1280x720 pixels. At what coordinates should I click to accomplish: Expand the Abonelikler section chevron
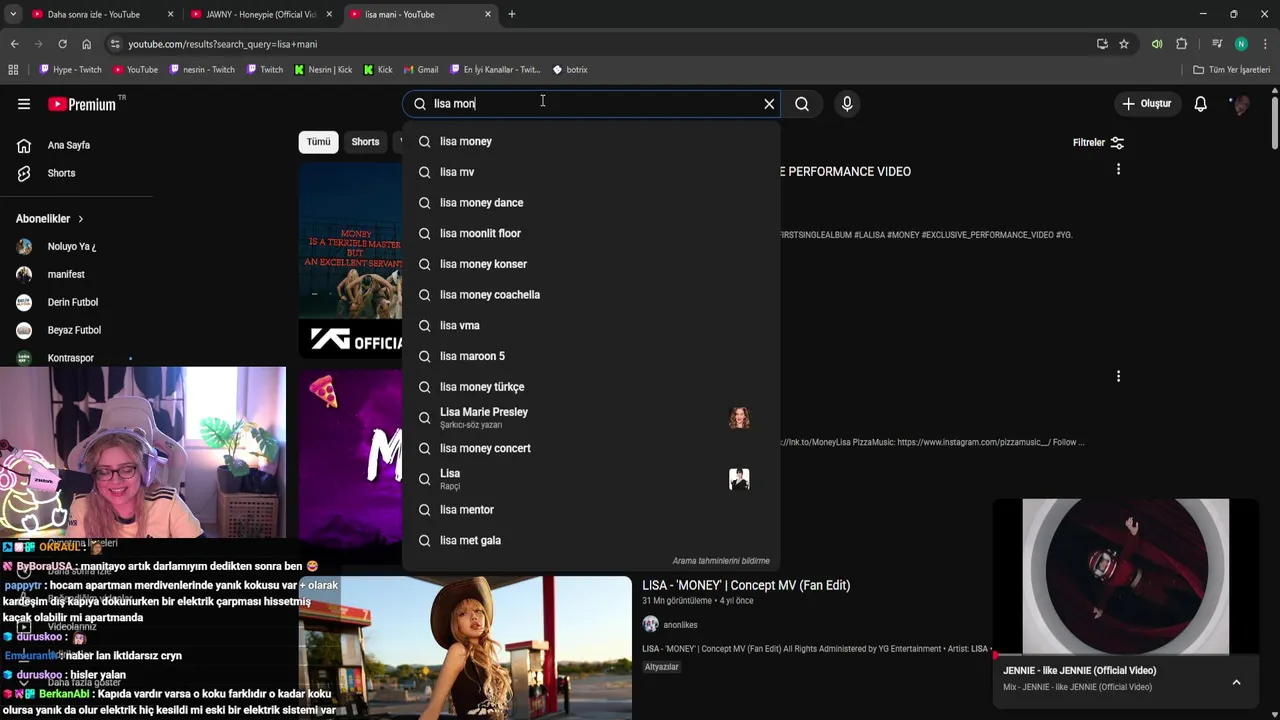point(81,219)
